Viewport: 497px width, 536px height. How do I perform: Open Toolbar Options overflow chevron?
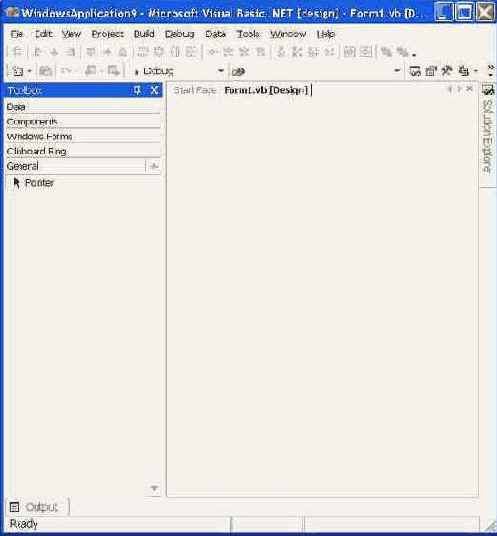491,71
